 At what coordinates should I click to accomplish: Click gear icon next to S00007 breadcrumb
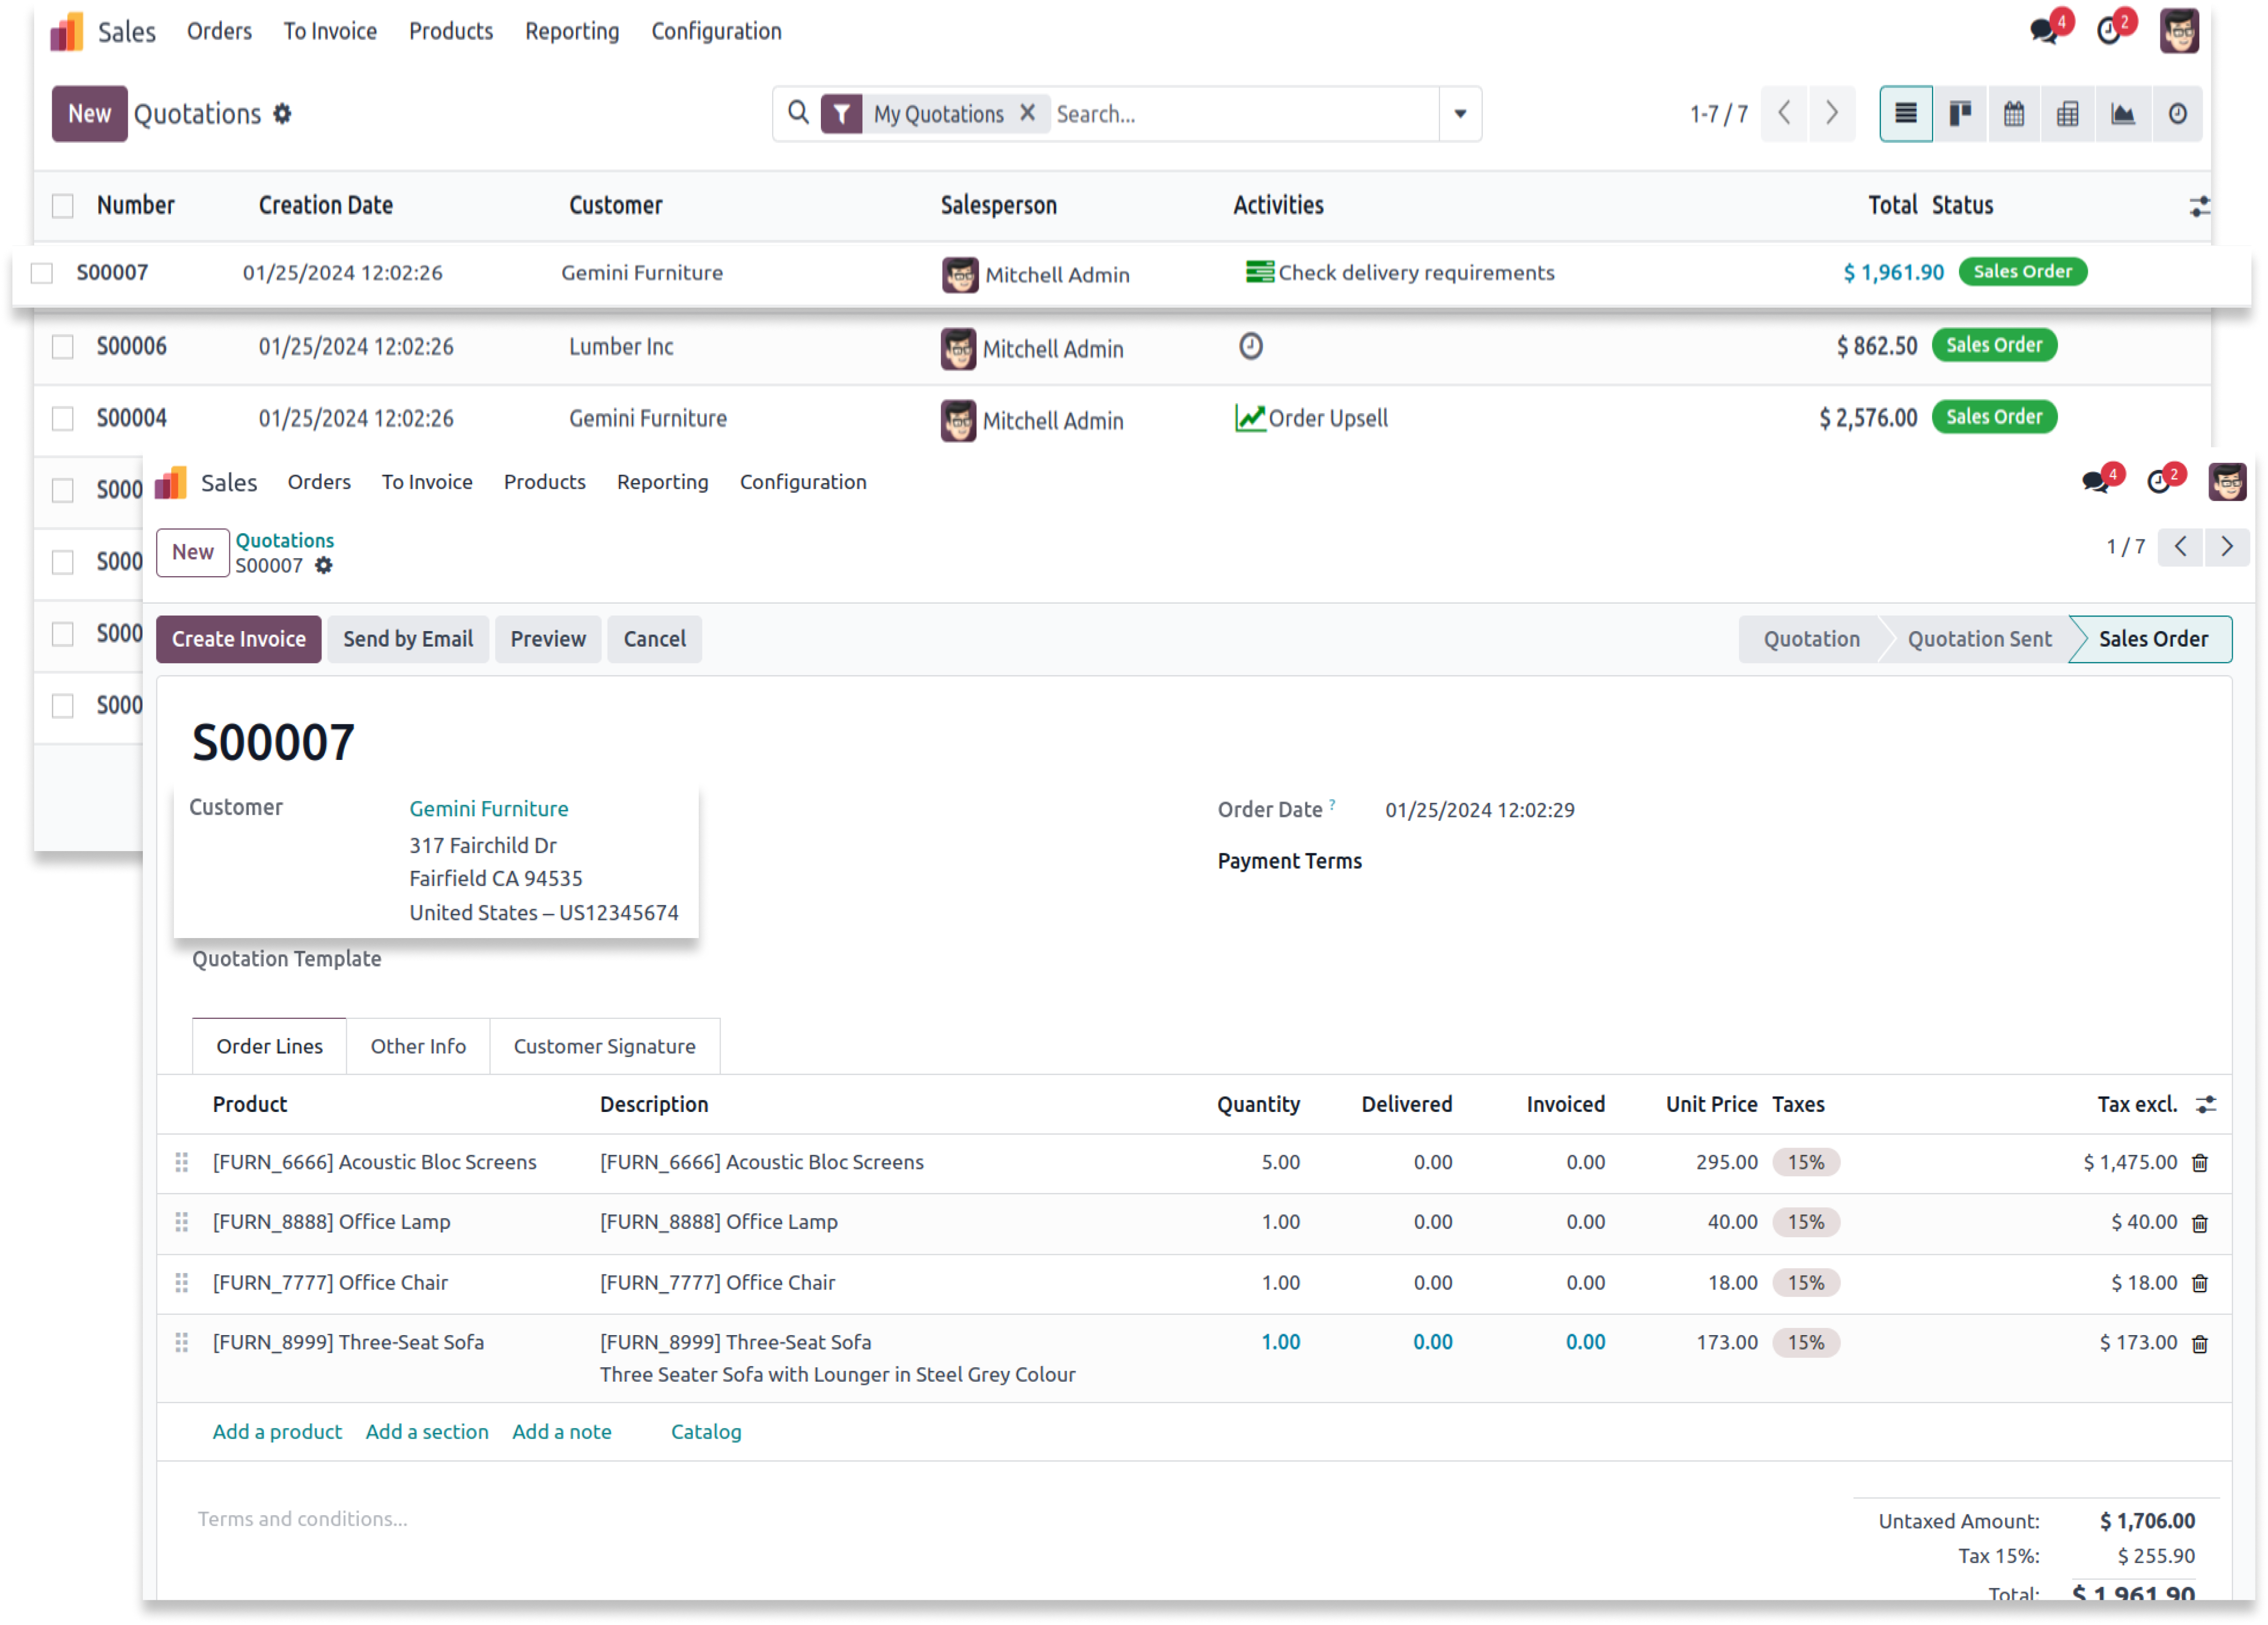(323, 566)
